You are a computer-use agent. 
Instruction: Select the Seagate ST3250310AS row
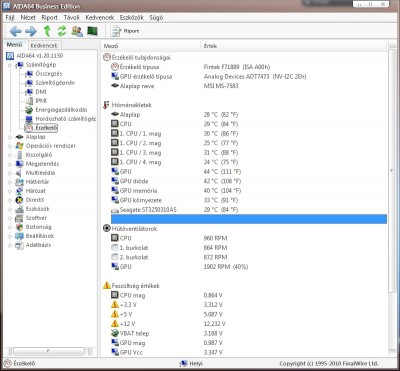click(x=249, y=210)
